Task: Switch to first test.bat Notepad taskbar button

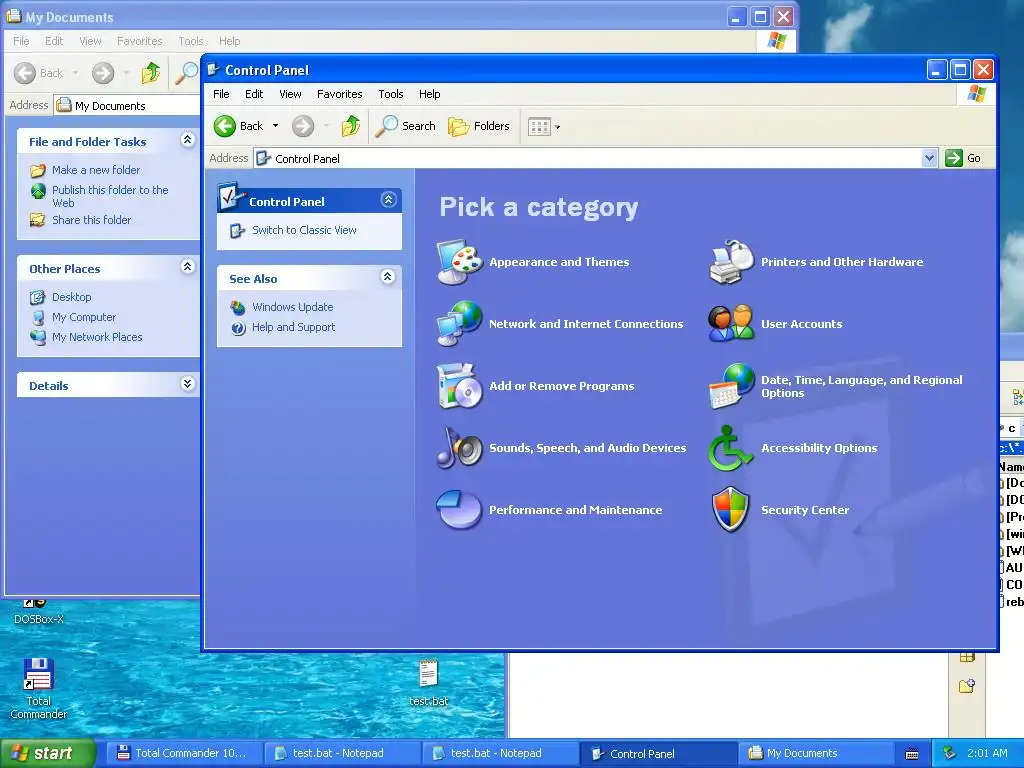Action: (x=342, y=753)
